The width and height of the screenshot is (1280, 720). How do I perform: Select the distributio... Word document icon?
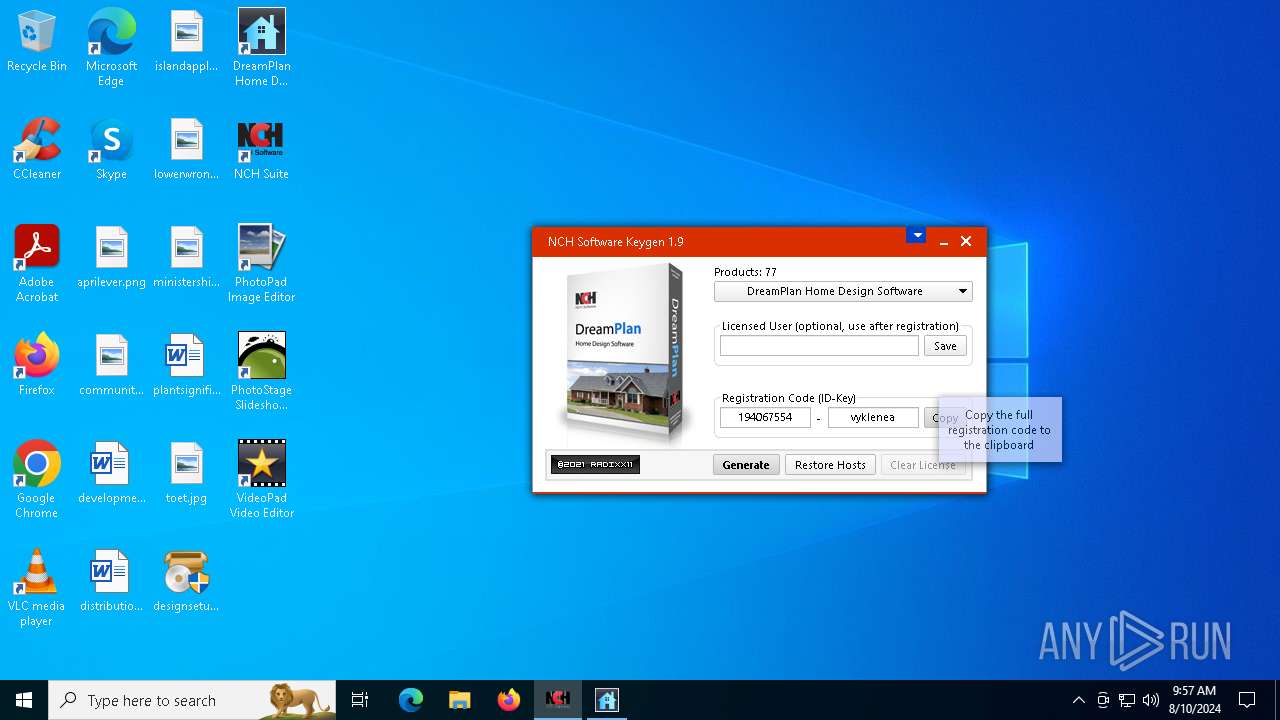tap(111, 581)
